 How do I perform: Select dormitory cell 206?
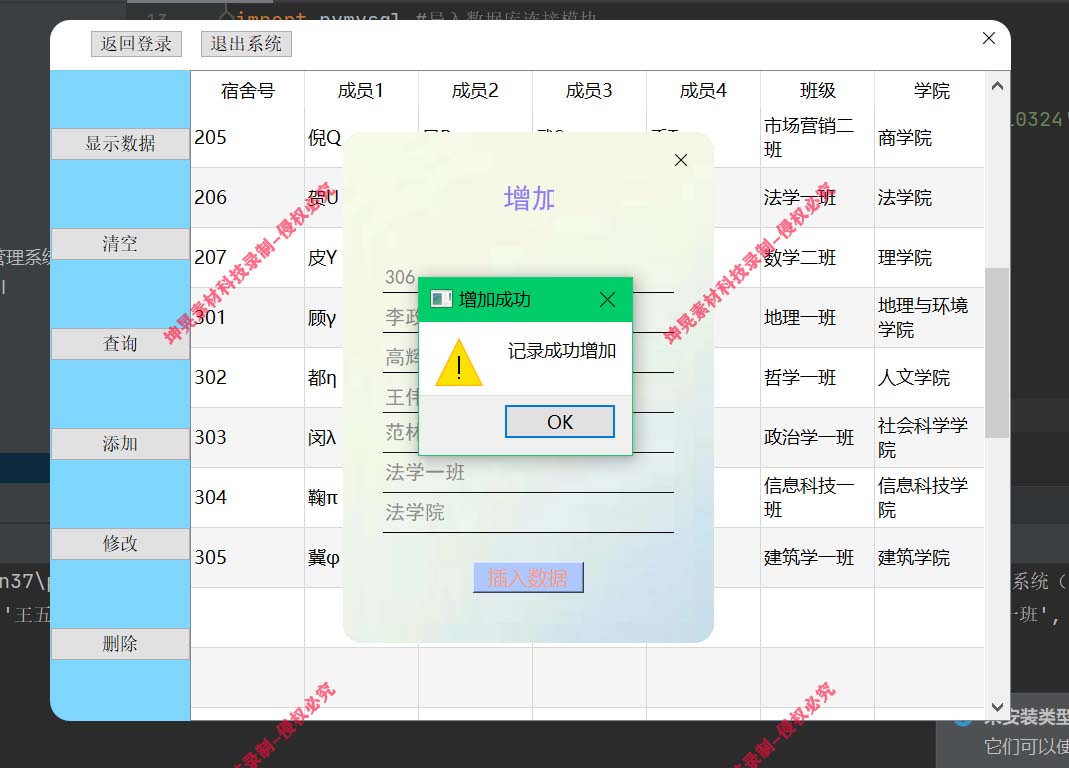coord(247,198)
